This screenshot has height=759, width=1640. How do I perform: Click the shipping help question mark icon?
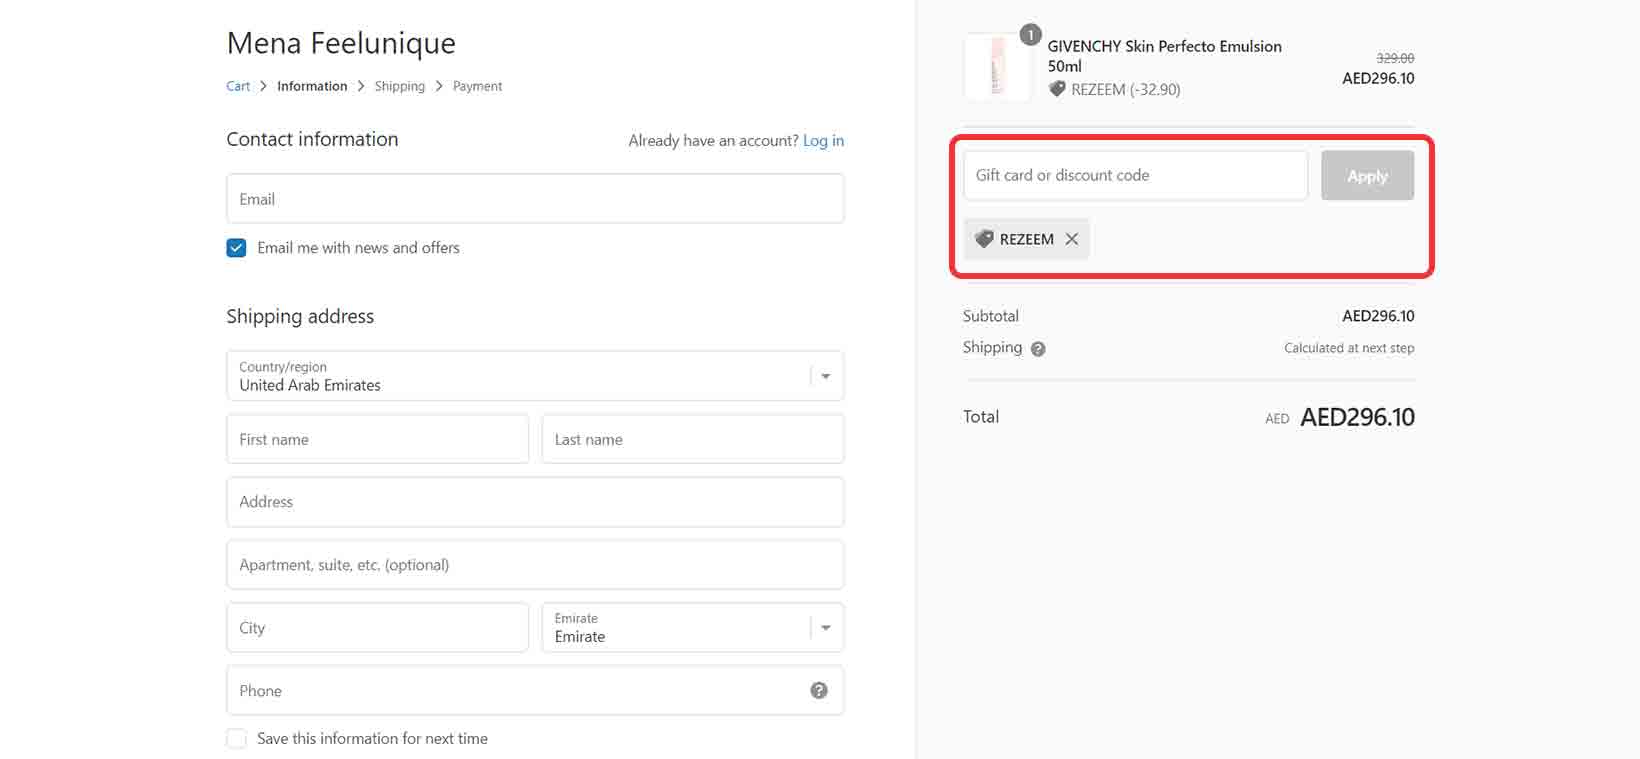[1038, 349]
